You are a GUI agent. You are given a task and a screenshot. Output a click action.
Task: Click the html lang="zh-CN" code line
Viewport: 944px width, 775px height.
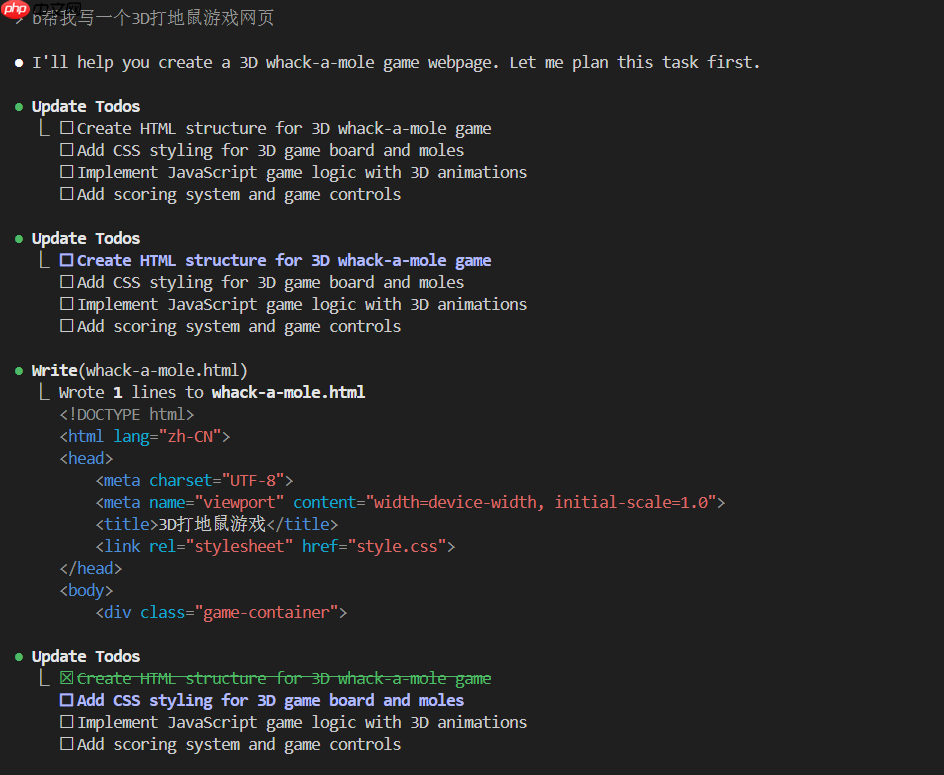pos(144,437)
